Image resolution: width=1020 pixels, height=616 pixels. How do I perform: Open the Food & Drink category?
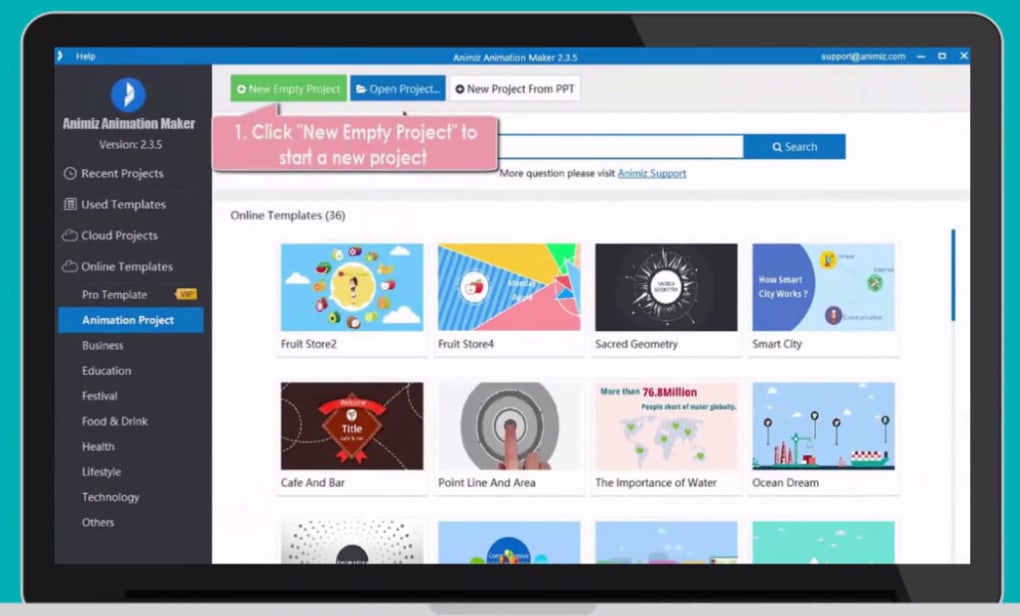tap(115, 422)
